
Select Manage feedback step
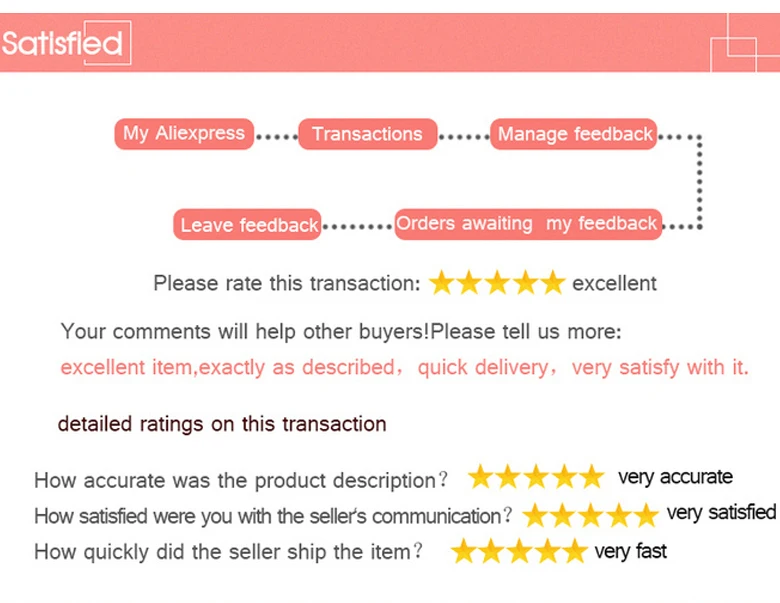[x=574, y=134]
